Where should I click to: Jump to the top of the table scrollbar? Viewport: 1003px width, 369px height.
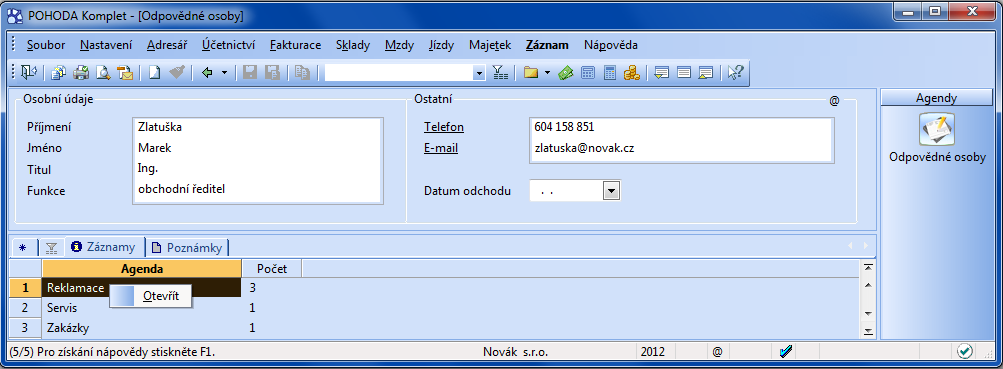(x=868, y=267)
